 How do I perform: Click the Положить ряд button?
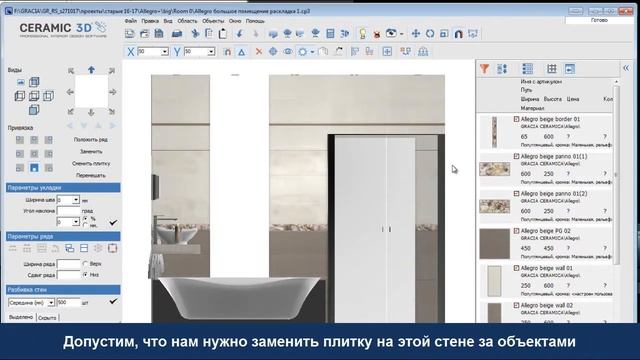coord(91,140)
